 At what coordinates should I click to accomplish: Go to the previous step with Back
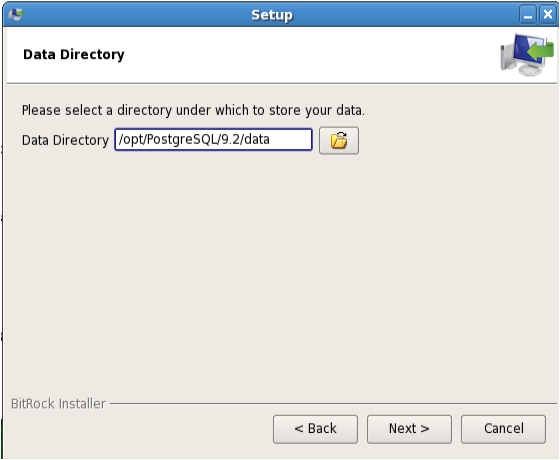coord(315,429)
